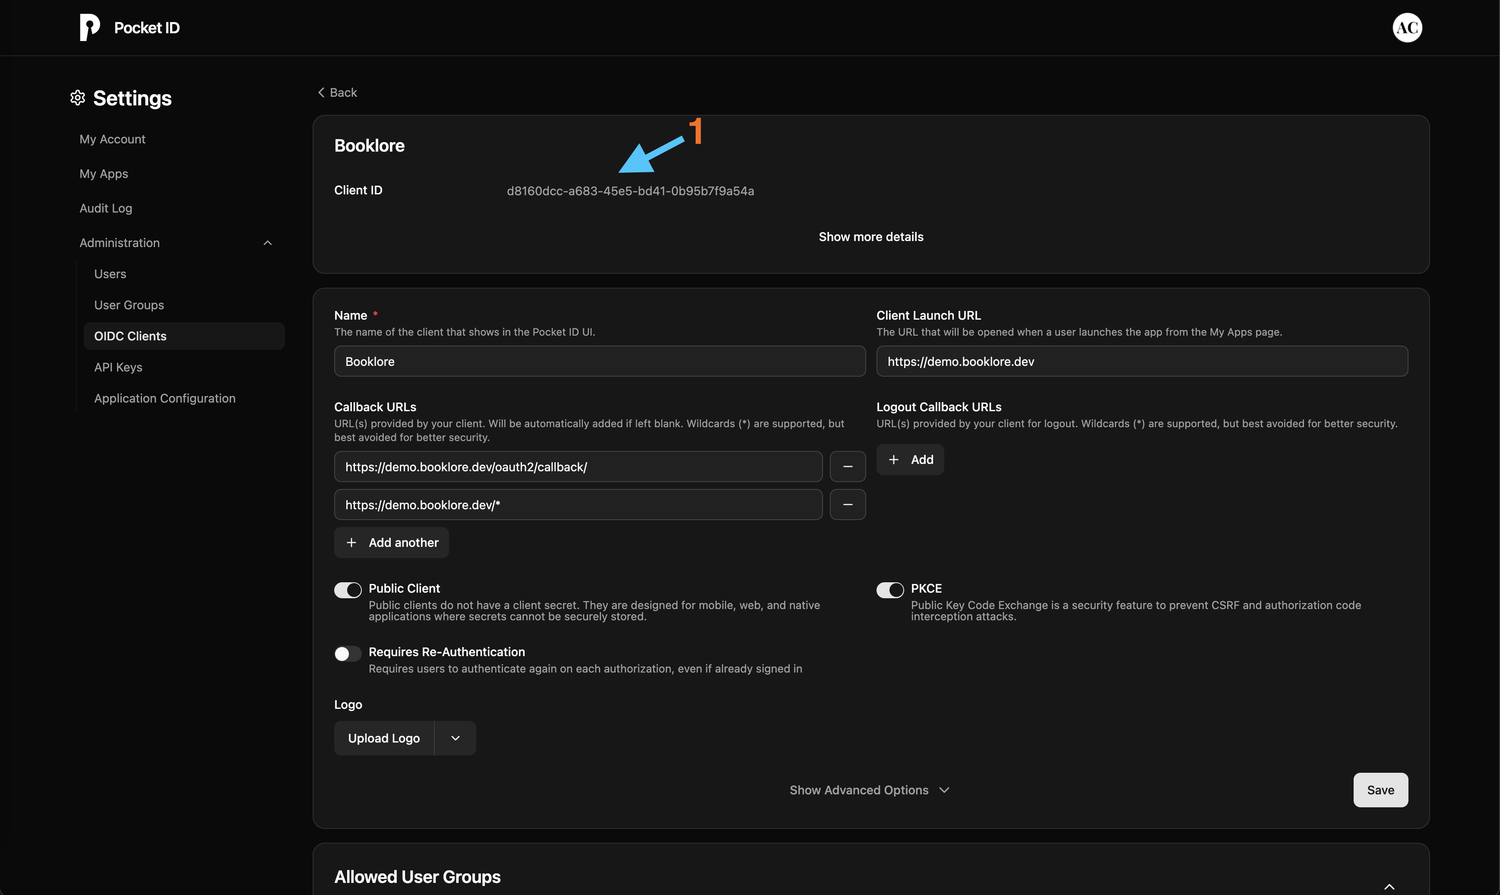Open the Audit Log page
The image size is (1500, 895).
click(106, 209)
